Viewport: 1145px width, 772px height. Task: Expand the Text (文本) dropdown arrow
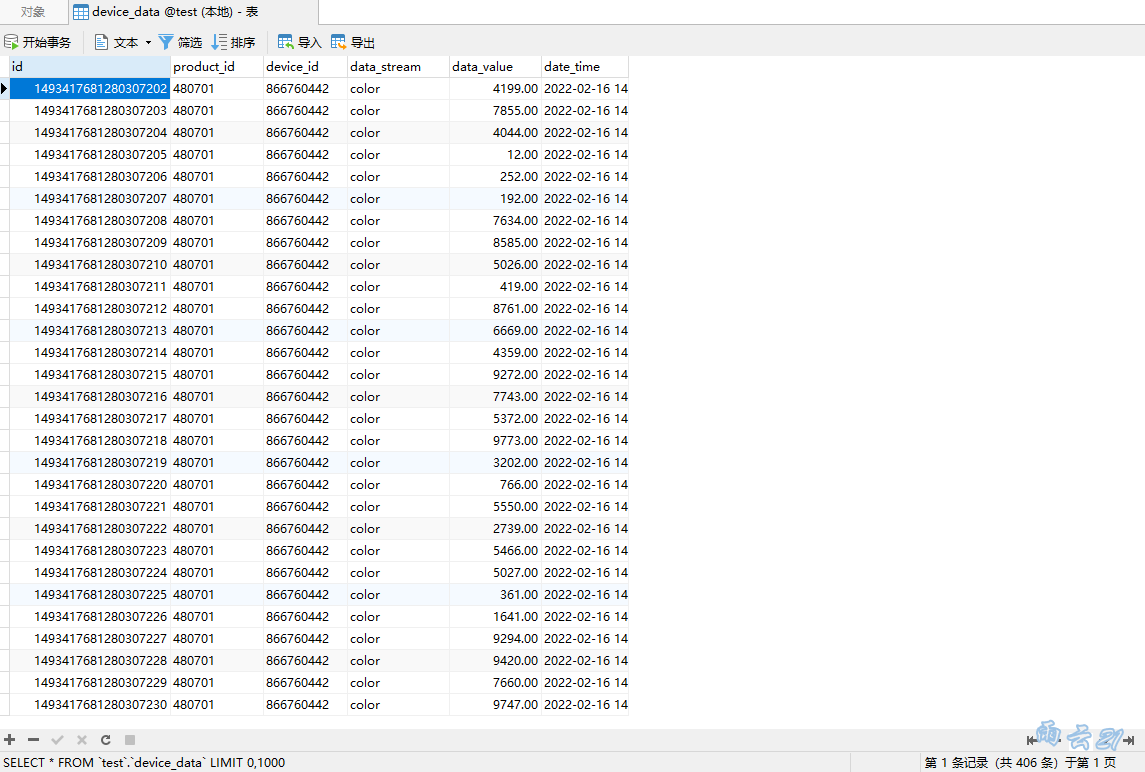[148, 42]
